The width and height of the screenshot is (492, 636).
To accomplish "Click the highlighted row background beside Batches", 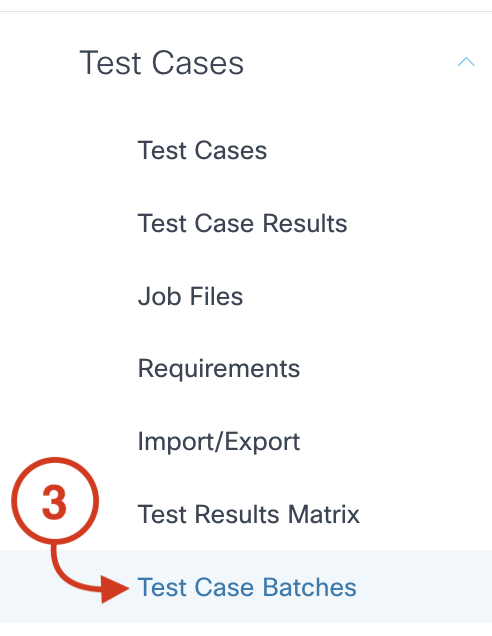I will 422,587.
